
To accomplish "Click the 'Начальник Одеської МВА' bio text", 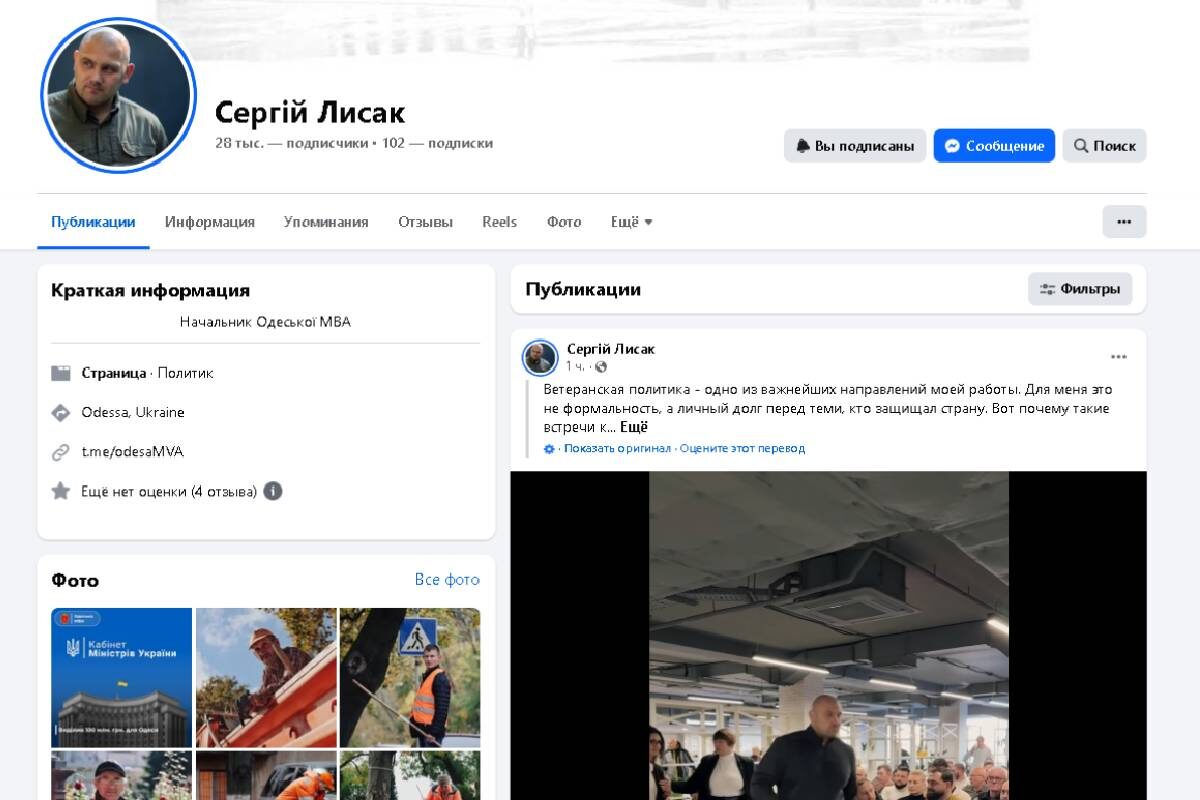I will coord(265,322).
